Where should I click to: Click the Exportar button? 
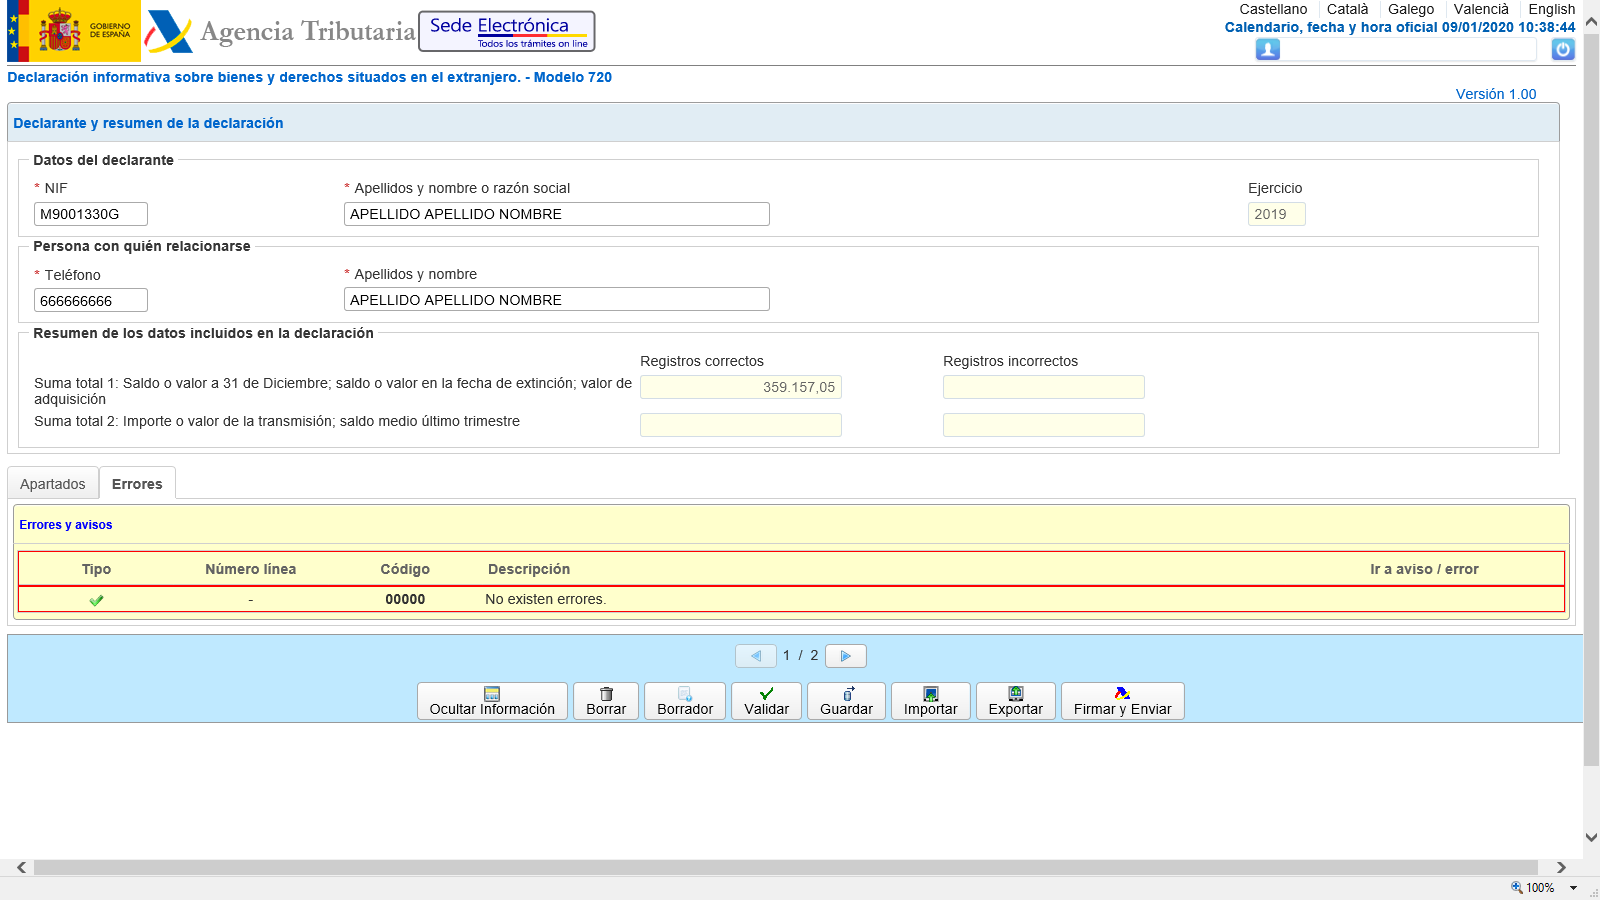pos(1016,701)
